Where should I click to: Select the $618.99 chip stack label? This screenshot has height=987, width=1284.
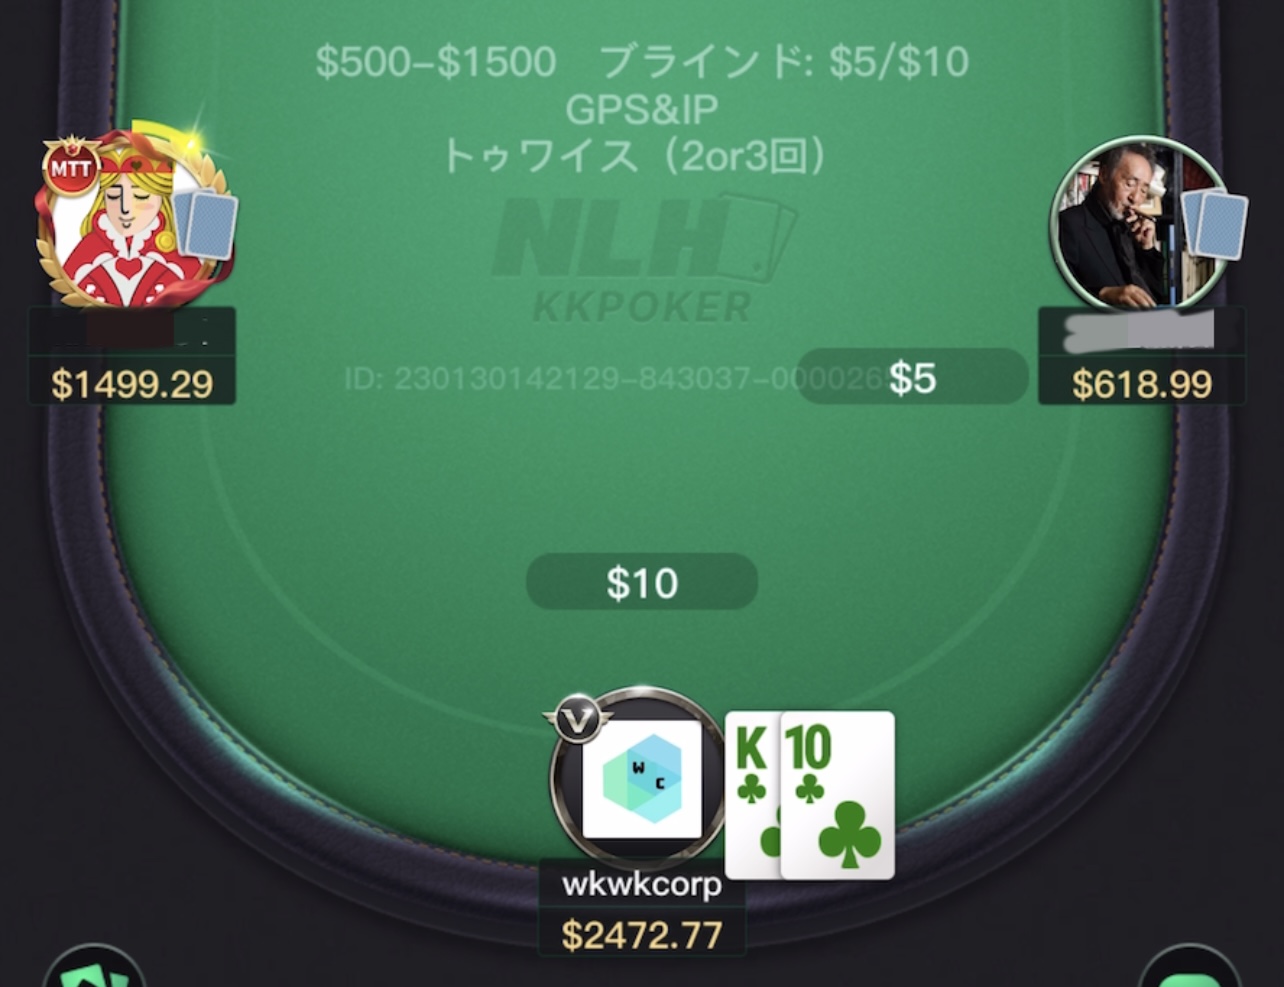click(x=1142, y=383)
